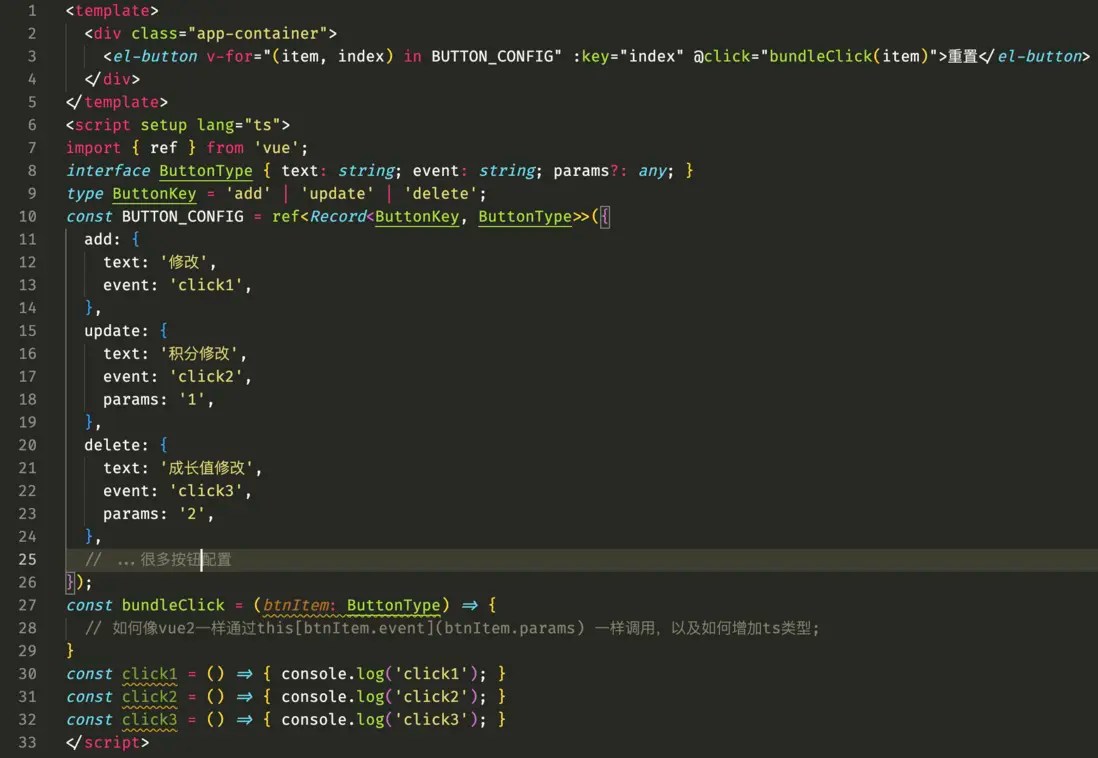This screenshot has height=758, width=1098.
Task: Click the underlined click3 identifier on line 32
Action: pyautogui.click(x=148, y=720)
